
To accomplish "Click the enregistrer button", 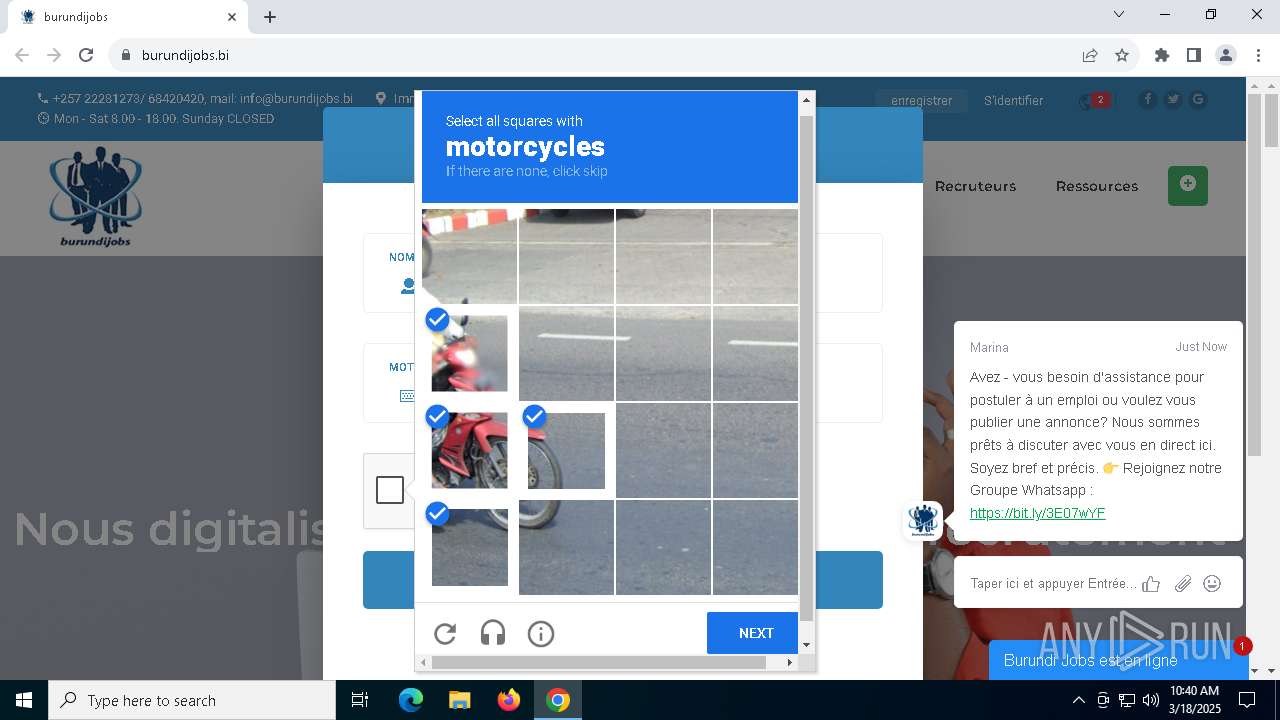I will click(x=922, y=100).
